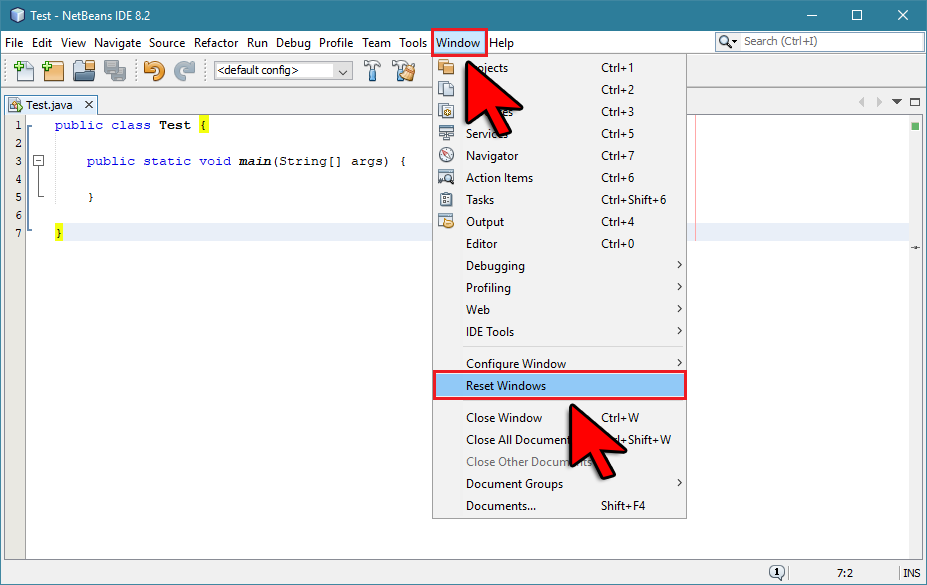Screen dimensions: 927x585
Task: Open Navigator via its compass icon
Action: 446,155
